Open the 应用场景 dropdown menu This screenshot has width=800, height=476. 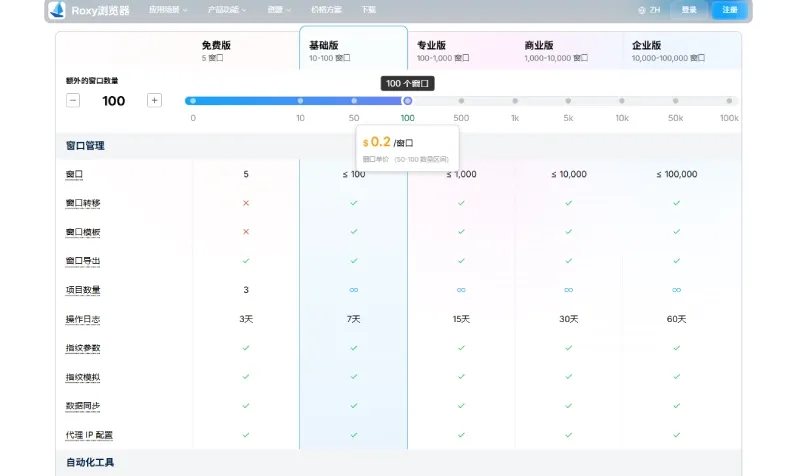tap(168, 10)
